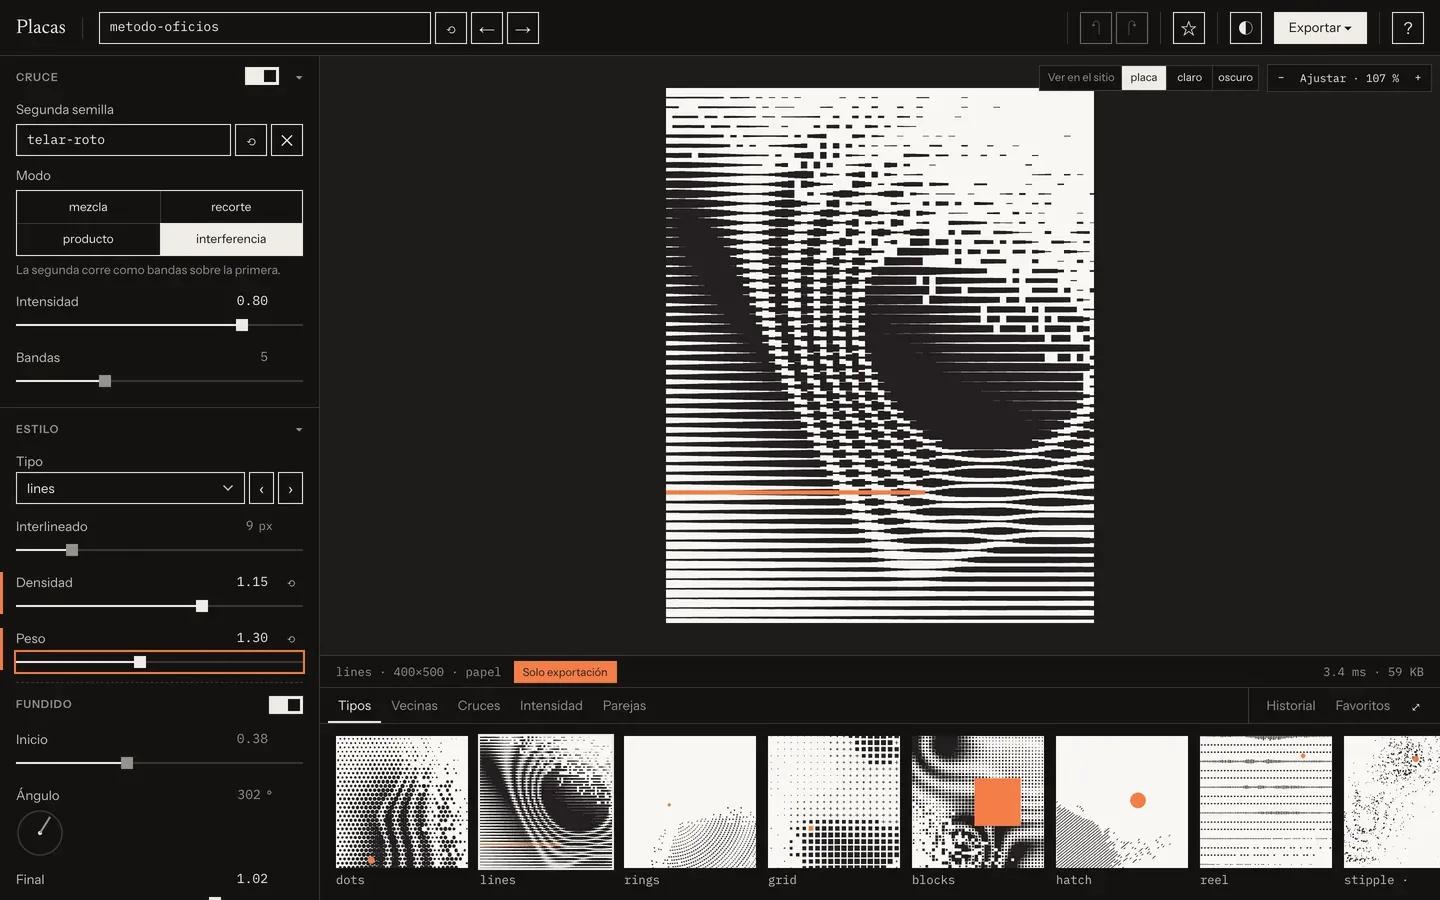Switch to the Cruces tab
Screen dimensions: 1440x900
click(479, 706)
